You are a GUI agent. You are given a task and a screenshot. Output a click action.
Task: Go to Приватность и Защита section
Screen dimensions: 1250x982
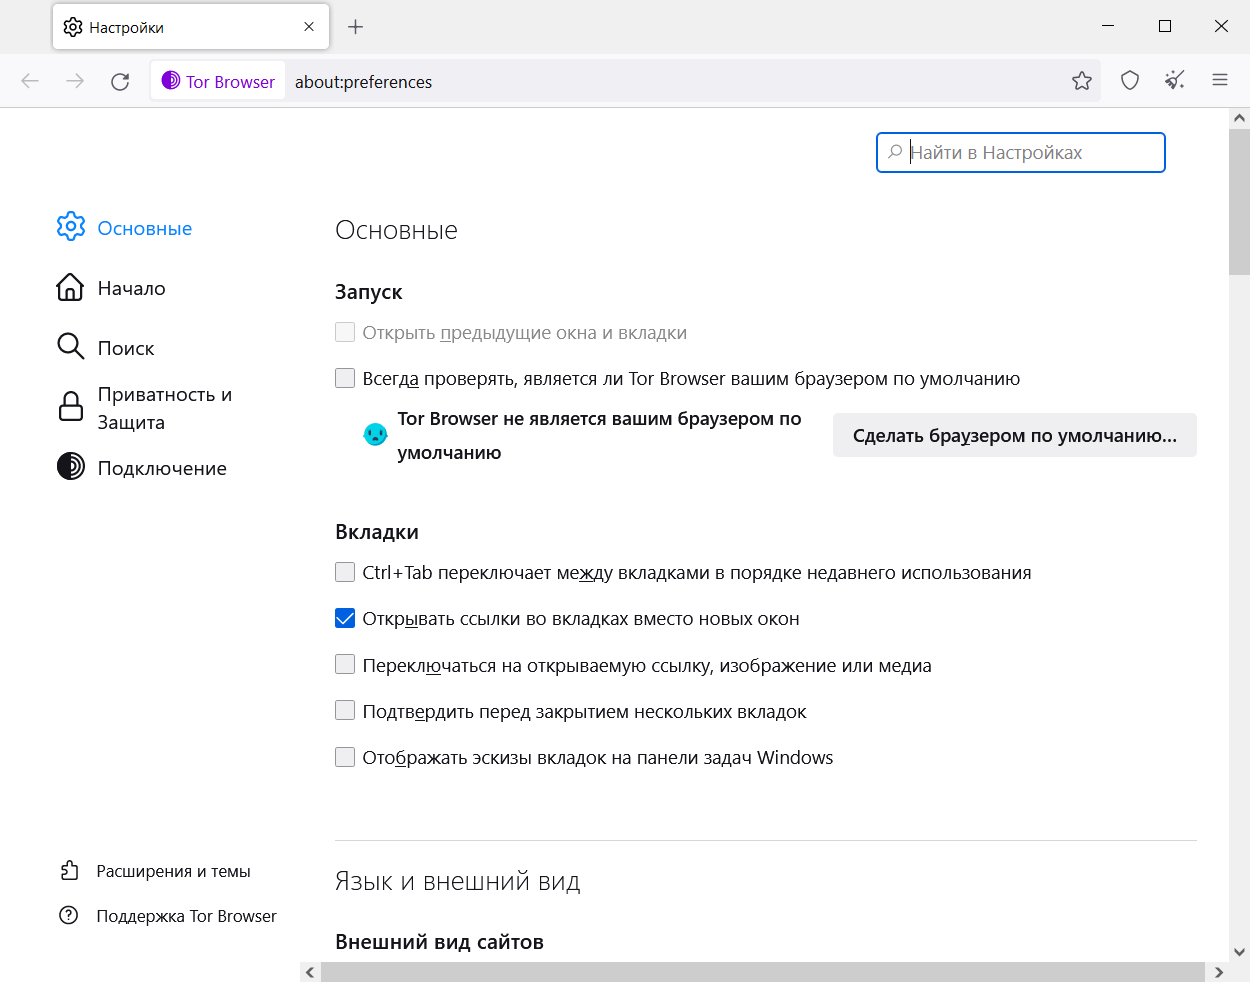163,408
